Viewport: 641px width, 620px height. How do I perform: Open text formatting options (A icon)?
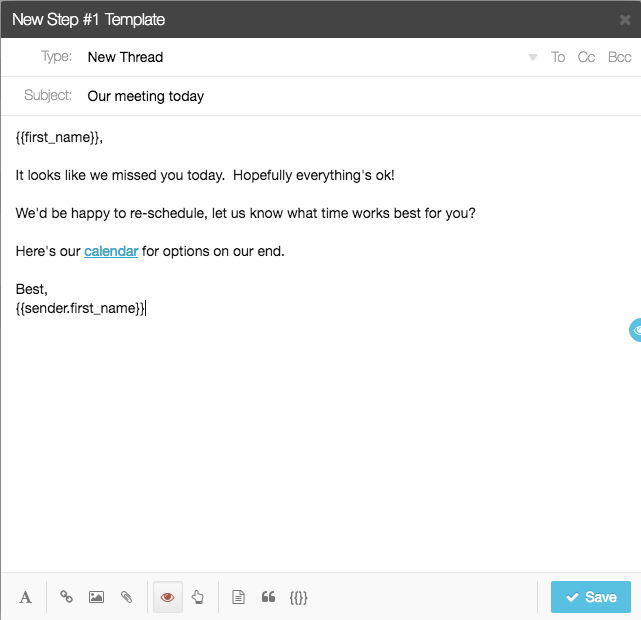tap(25, 597)
